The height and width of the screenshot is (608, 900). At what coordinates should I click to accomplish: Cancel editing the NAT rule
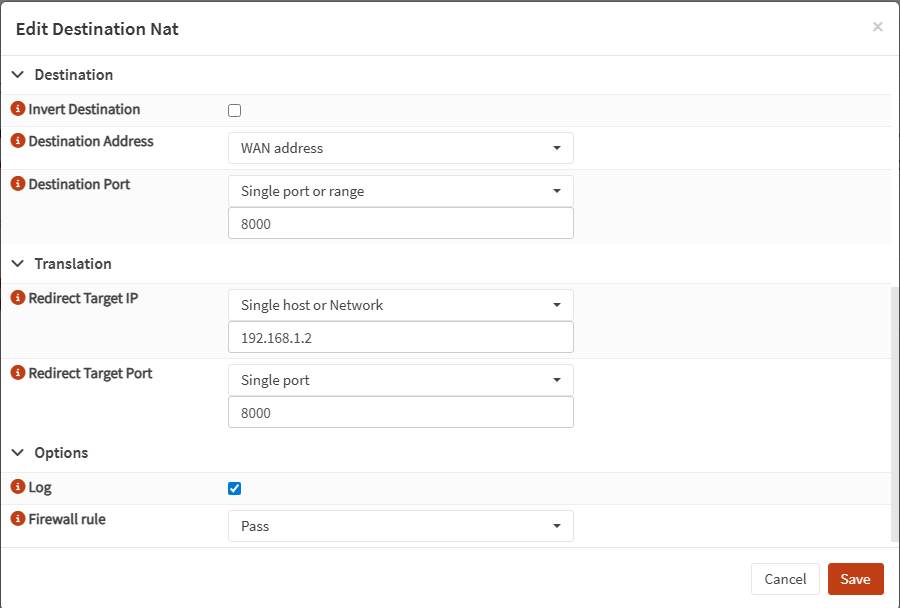coord(785,579)
